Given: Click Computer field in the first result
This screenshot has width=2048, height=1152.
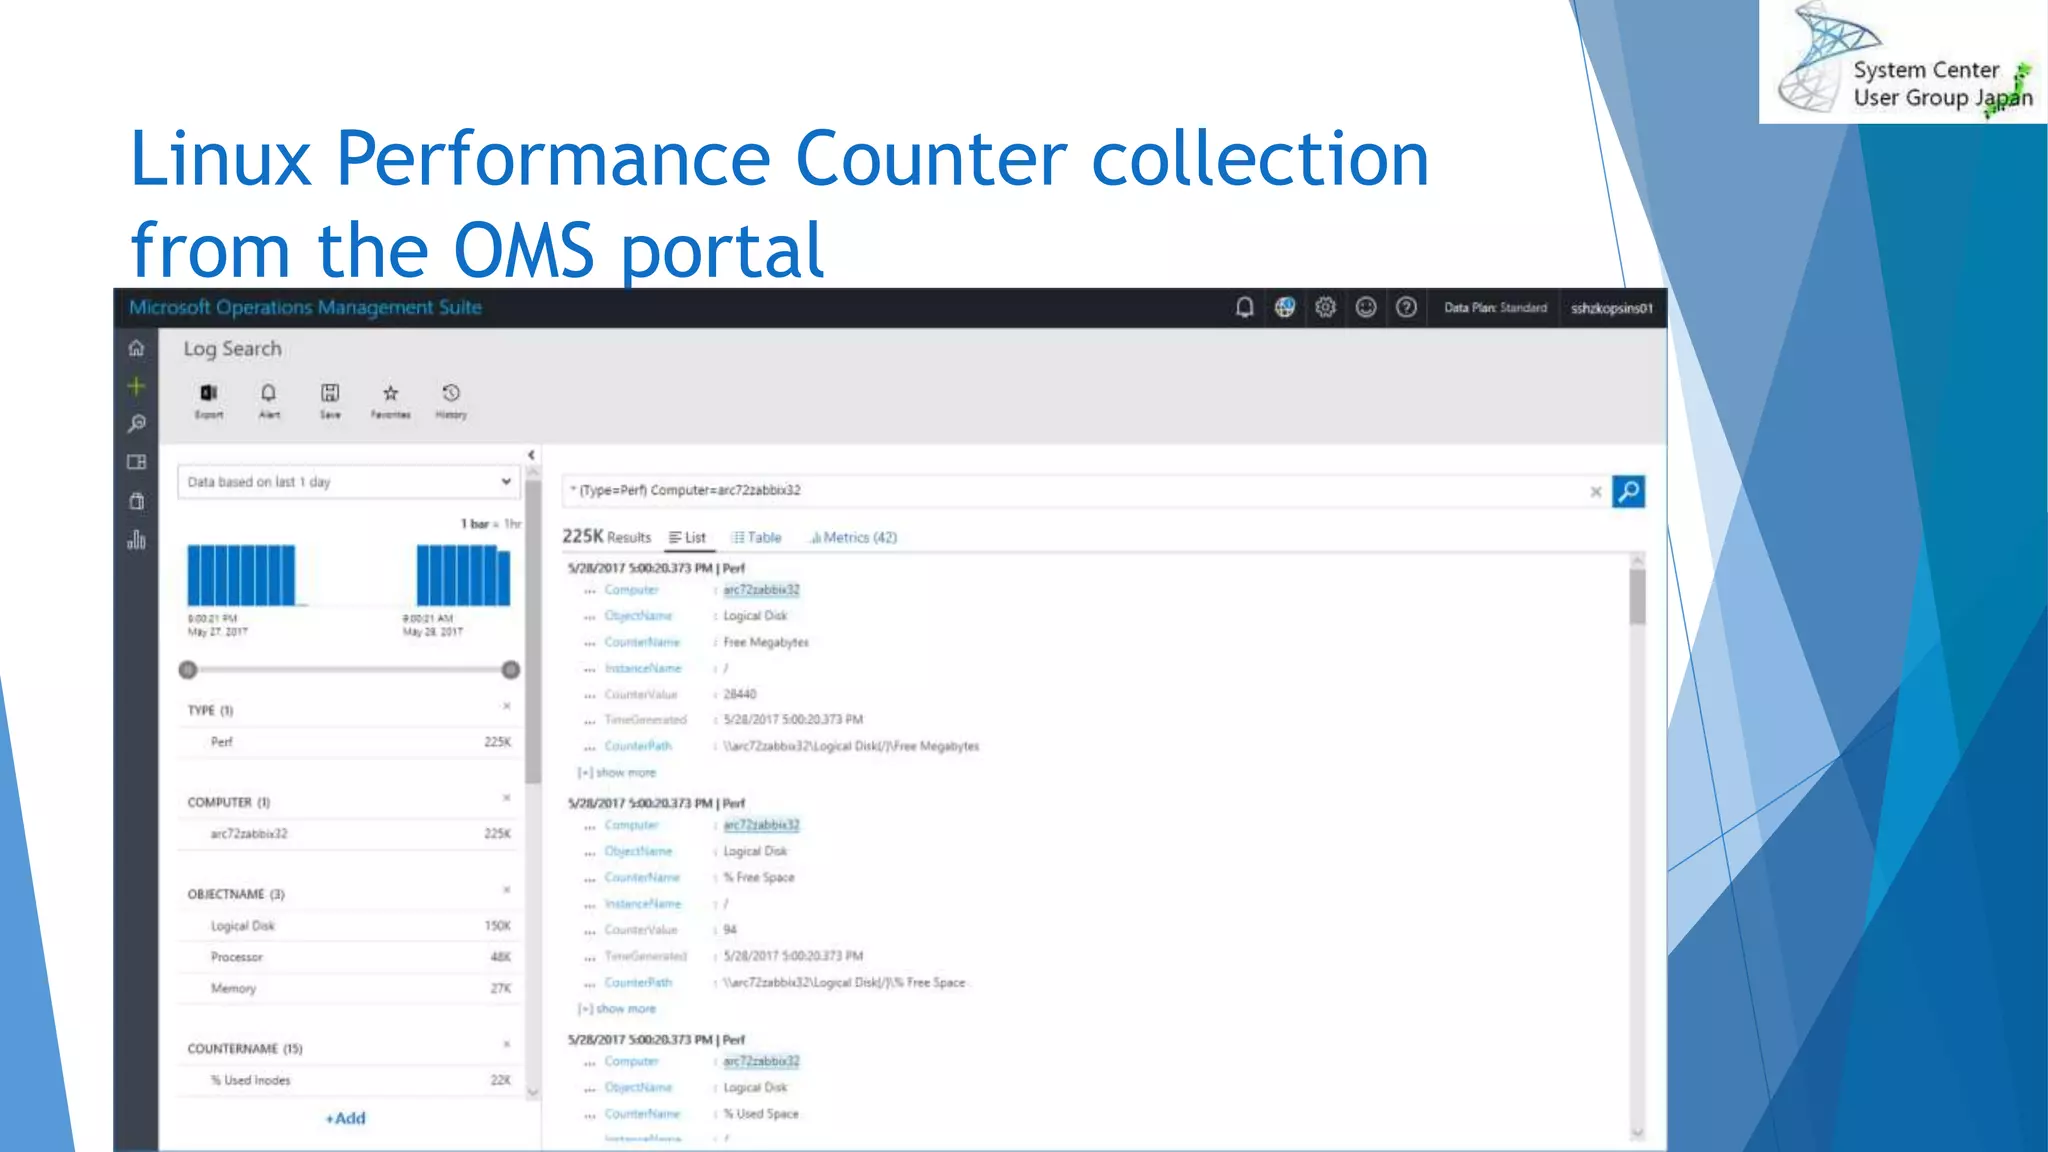Looking at the screenshot, I should [632, 590].
